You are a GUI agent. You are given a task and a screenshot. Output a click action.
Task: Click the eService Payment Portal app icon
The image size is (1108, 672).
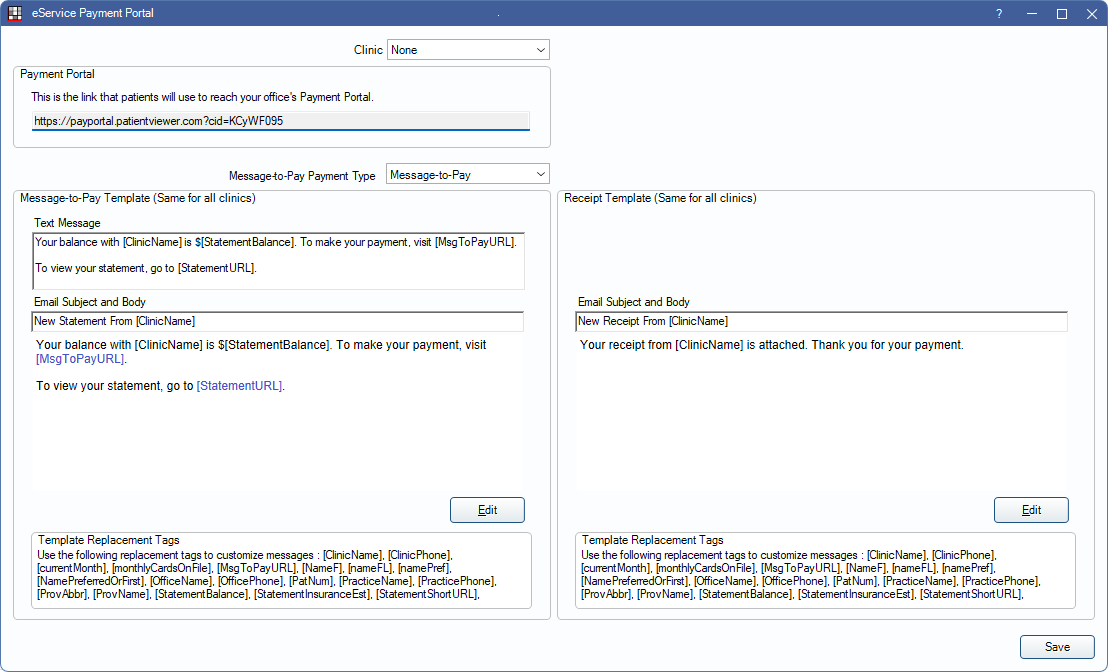tap(15, 14)
